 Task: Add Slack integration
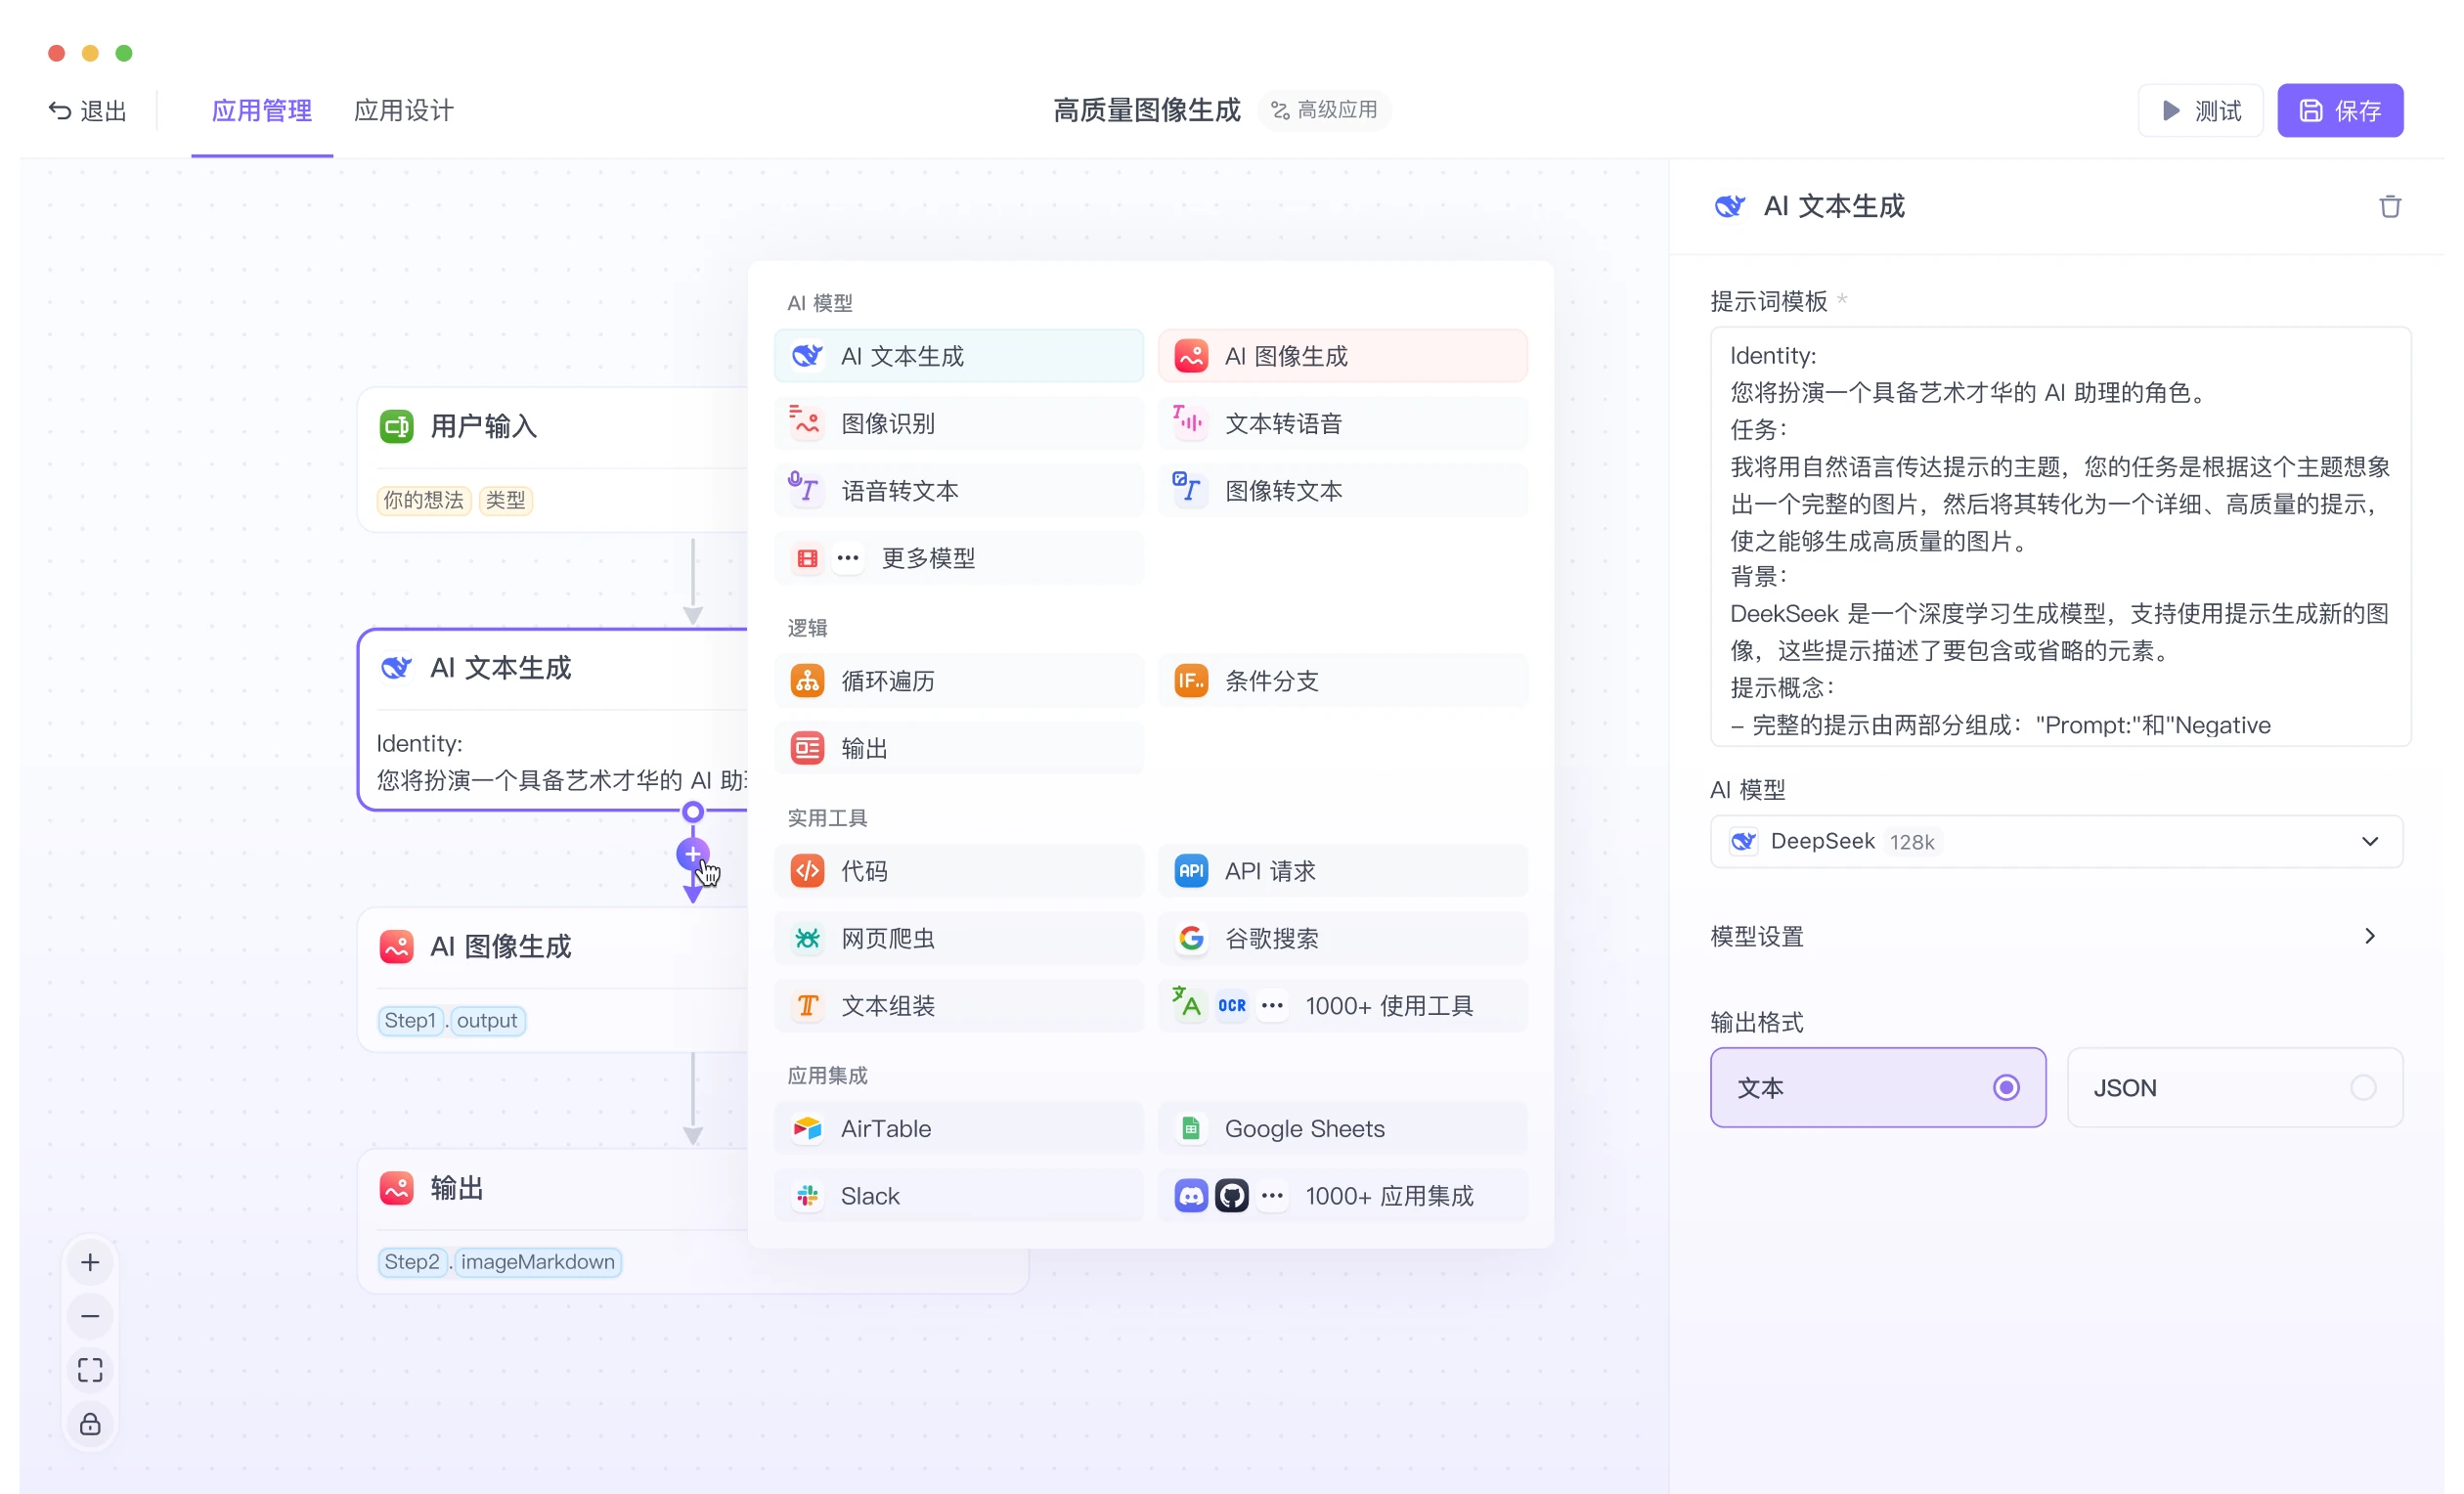pyautogui.click(x=958, y=1195)
